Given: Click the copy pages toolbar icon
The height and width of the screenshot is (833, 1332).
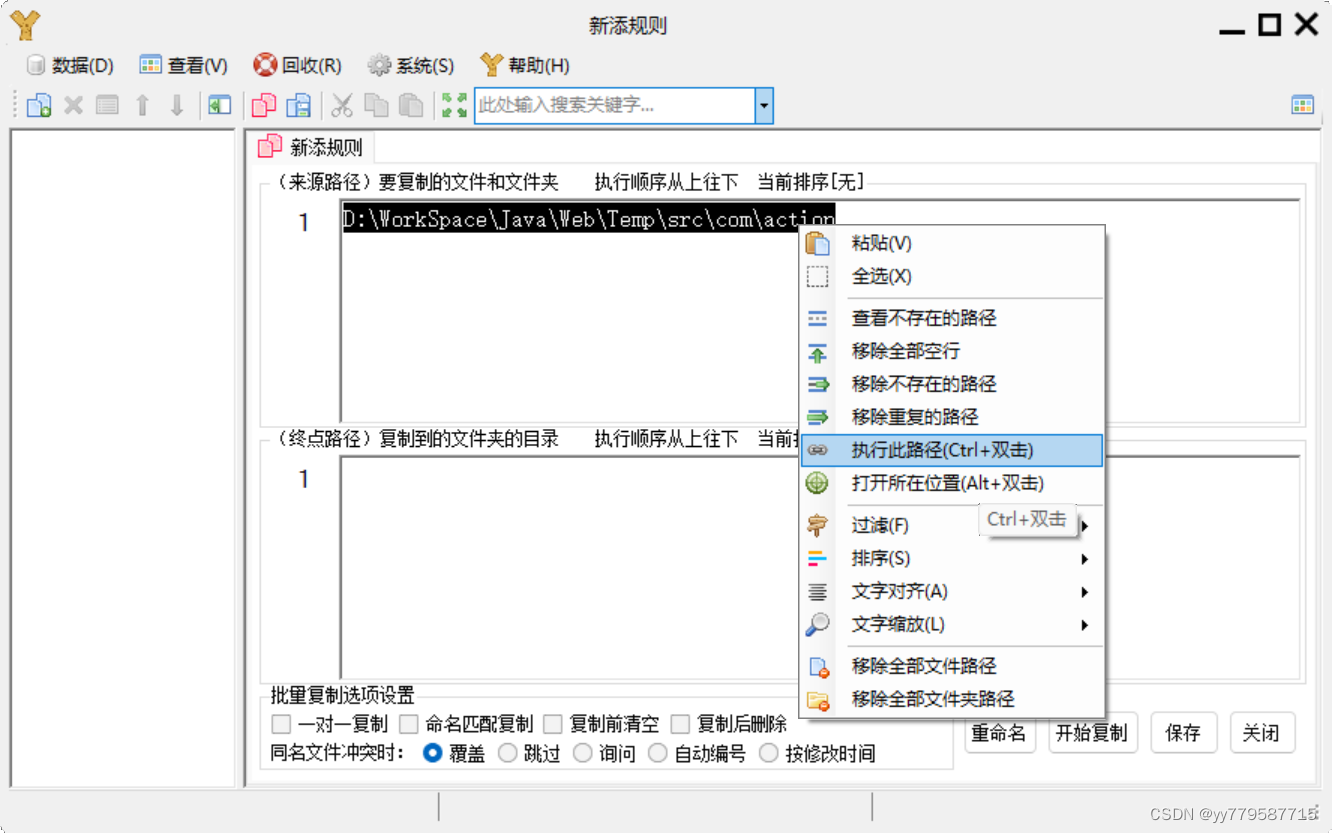Looking at the screenshot, I should click(x=376, y=105).
